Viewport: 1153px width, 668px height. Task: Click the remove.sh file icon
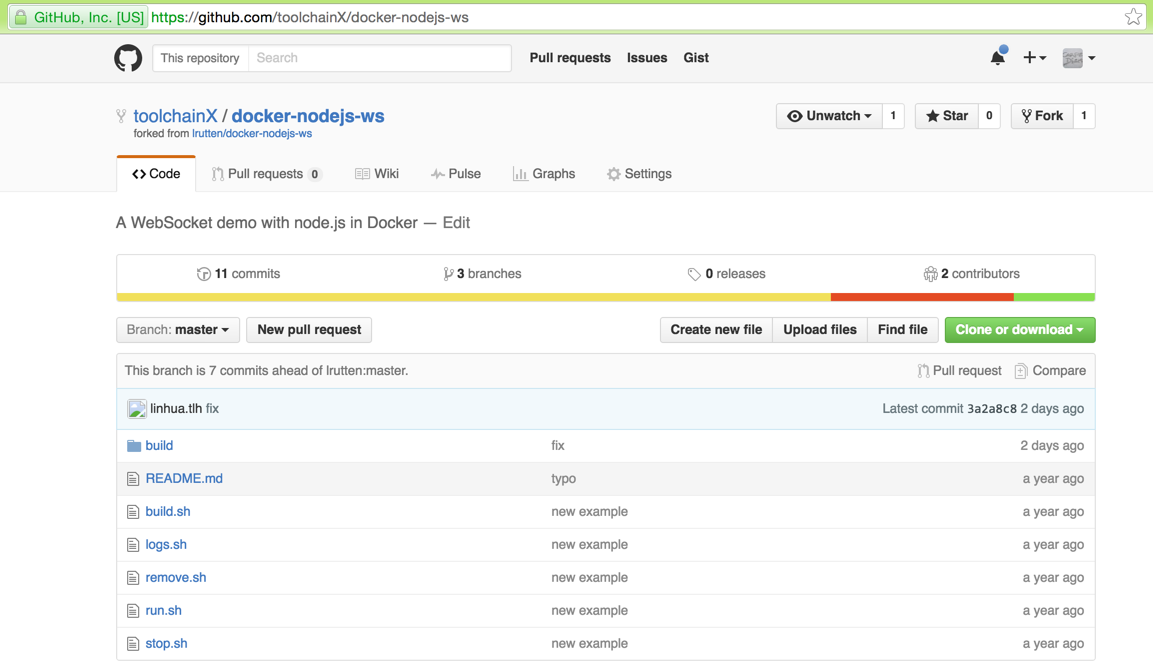(x=133, y=578)
